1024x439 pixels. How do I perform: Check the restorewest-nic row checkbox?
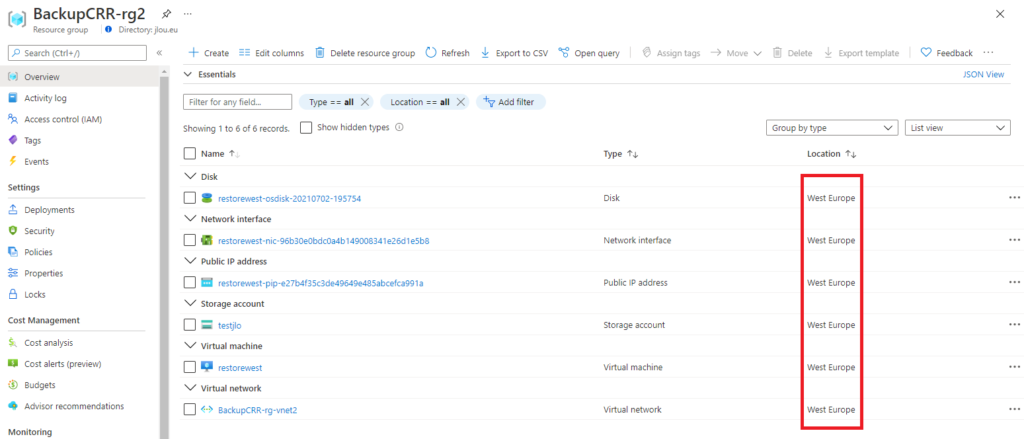point(190,240)
